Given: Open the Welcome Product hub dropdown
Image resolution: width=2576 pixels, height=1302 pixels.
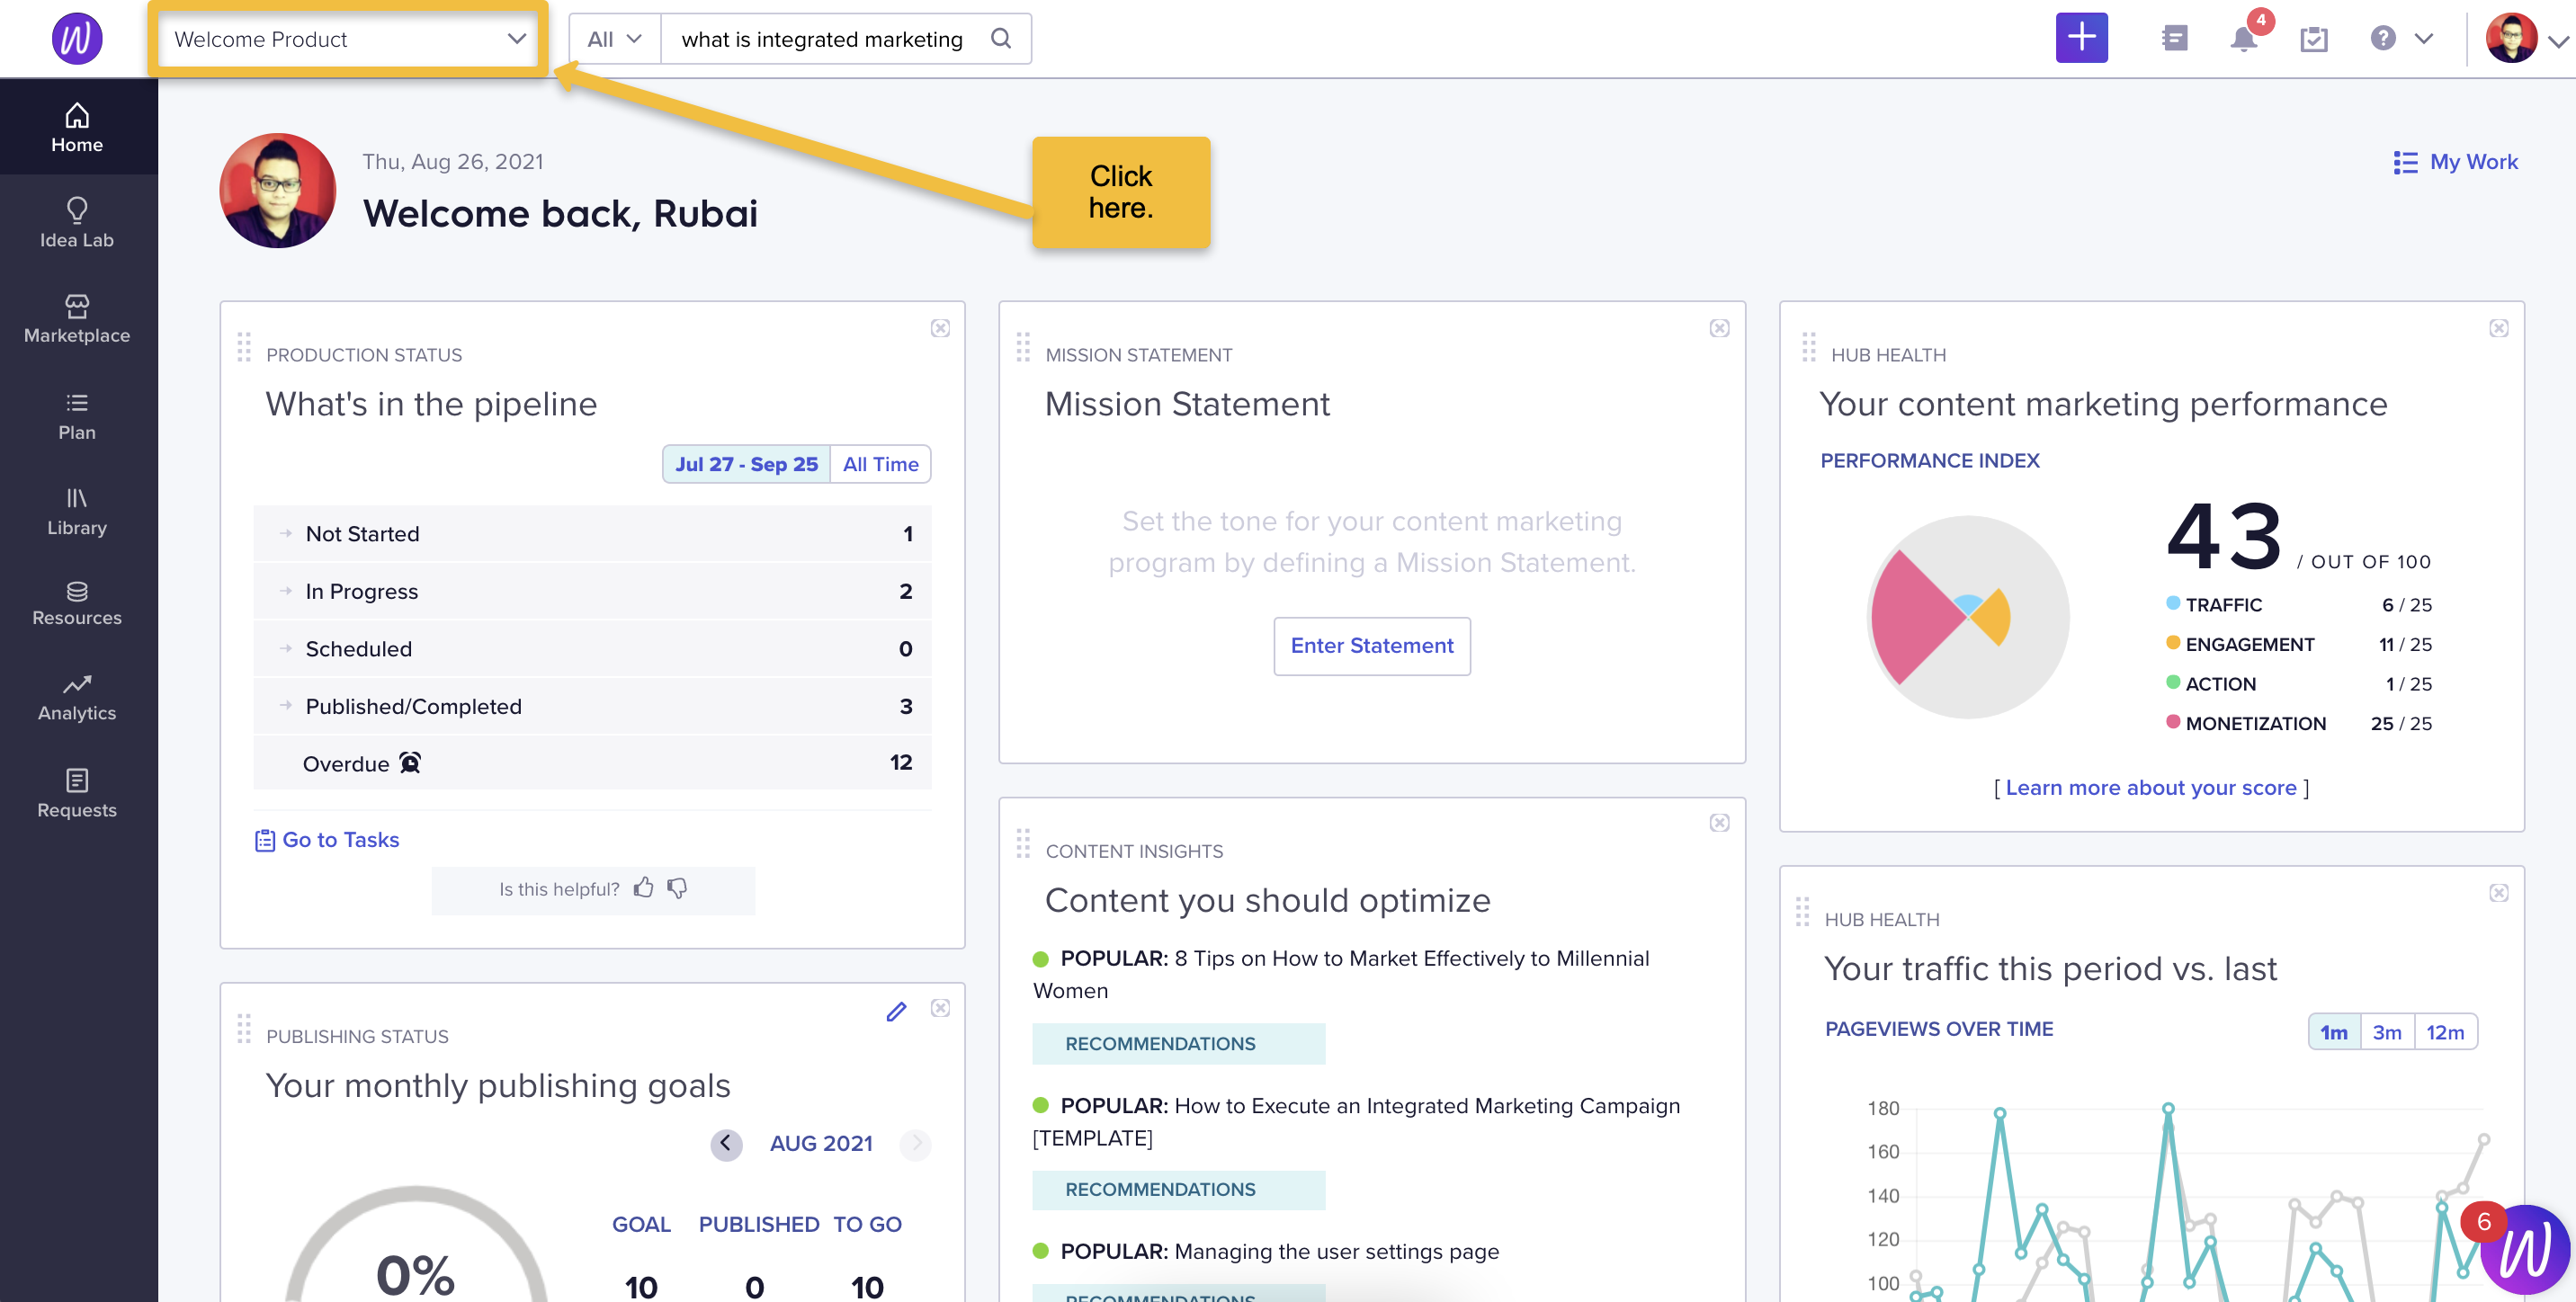Looking at the screenshot, I should pyautogui.click(x=348, y=39).
